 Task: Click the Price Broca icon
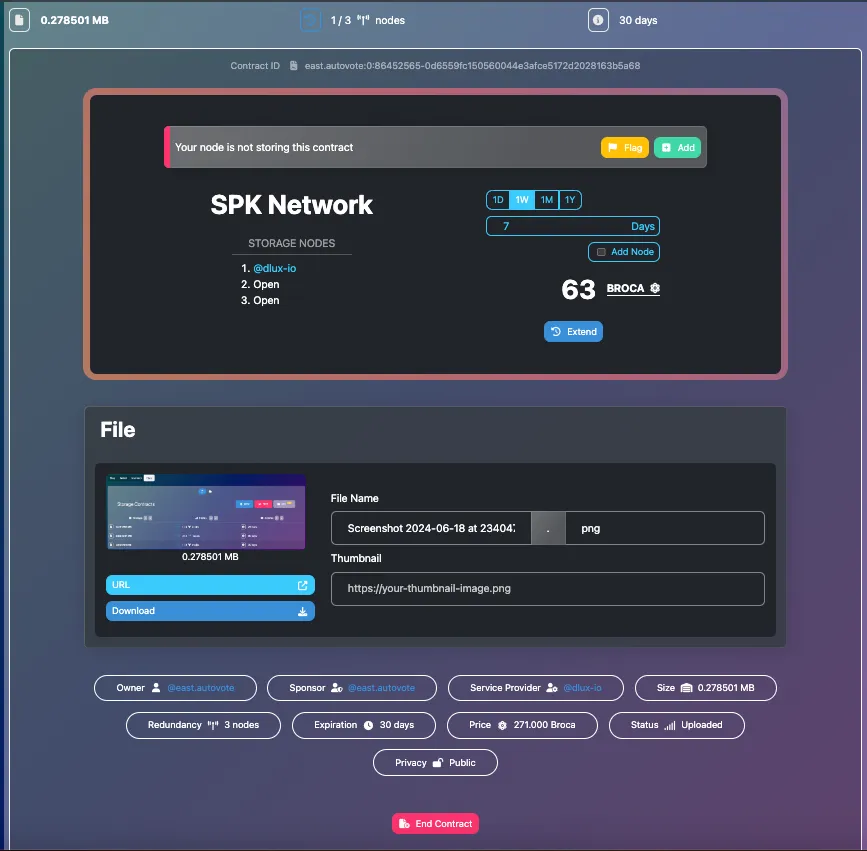tap(502, 725)
